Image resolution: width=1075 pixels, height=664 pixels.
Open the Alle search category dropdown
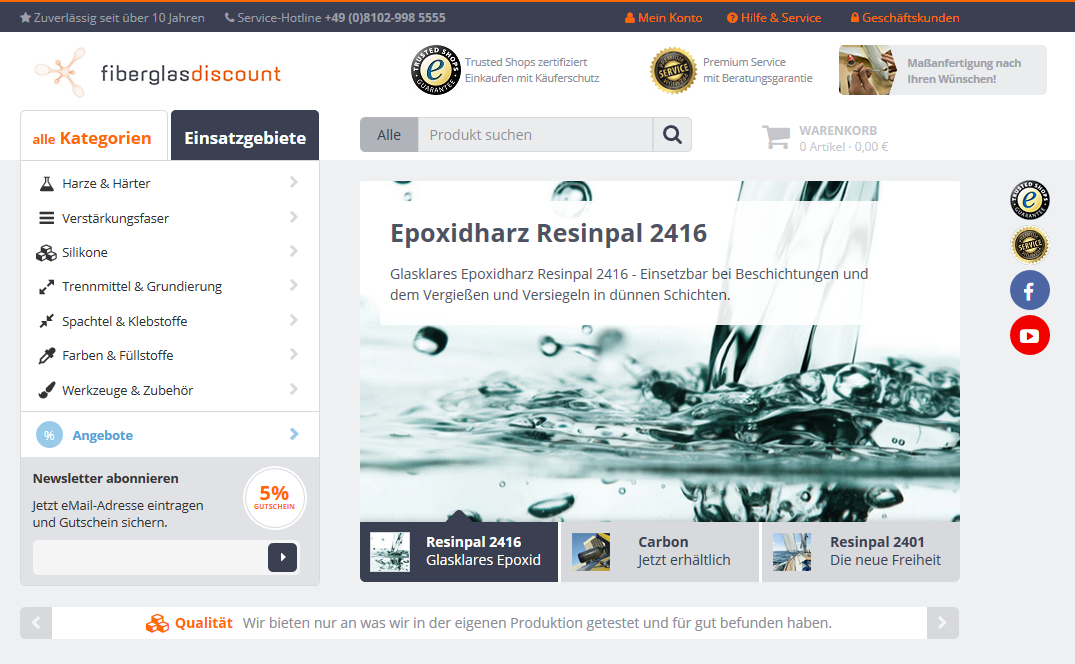[389, 134]
